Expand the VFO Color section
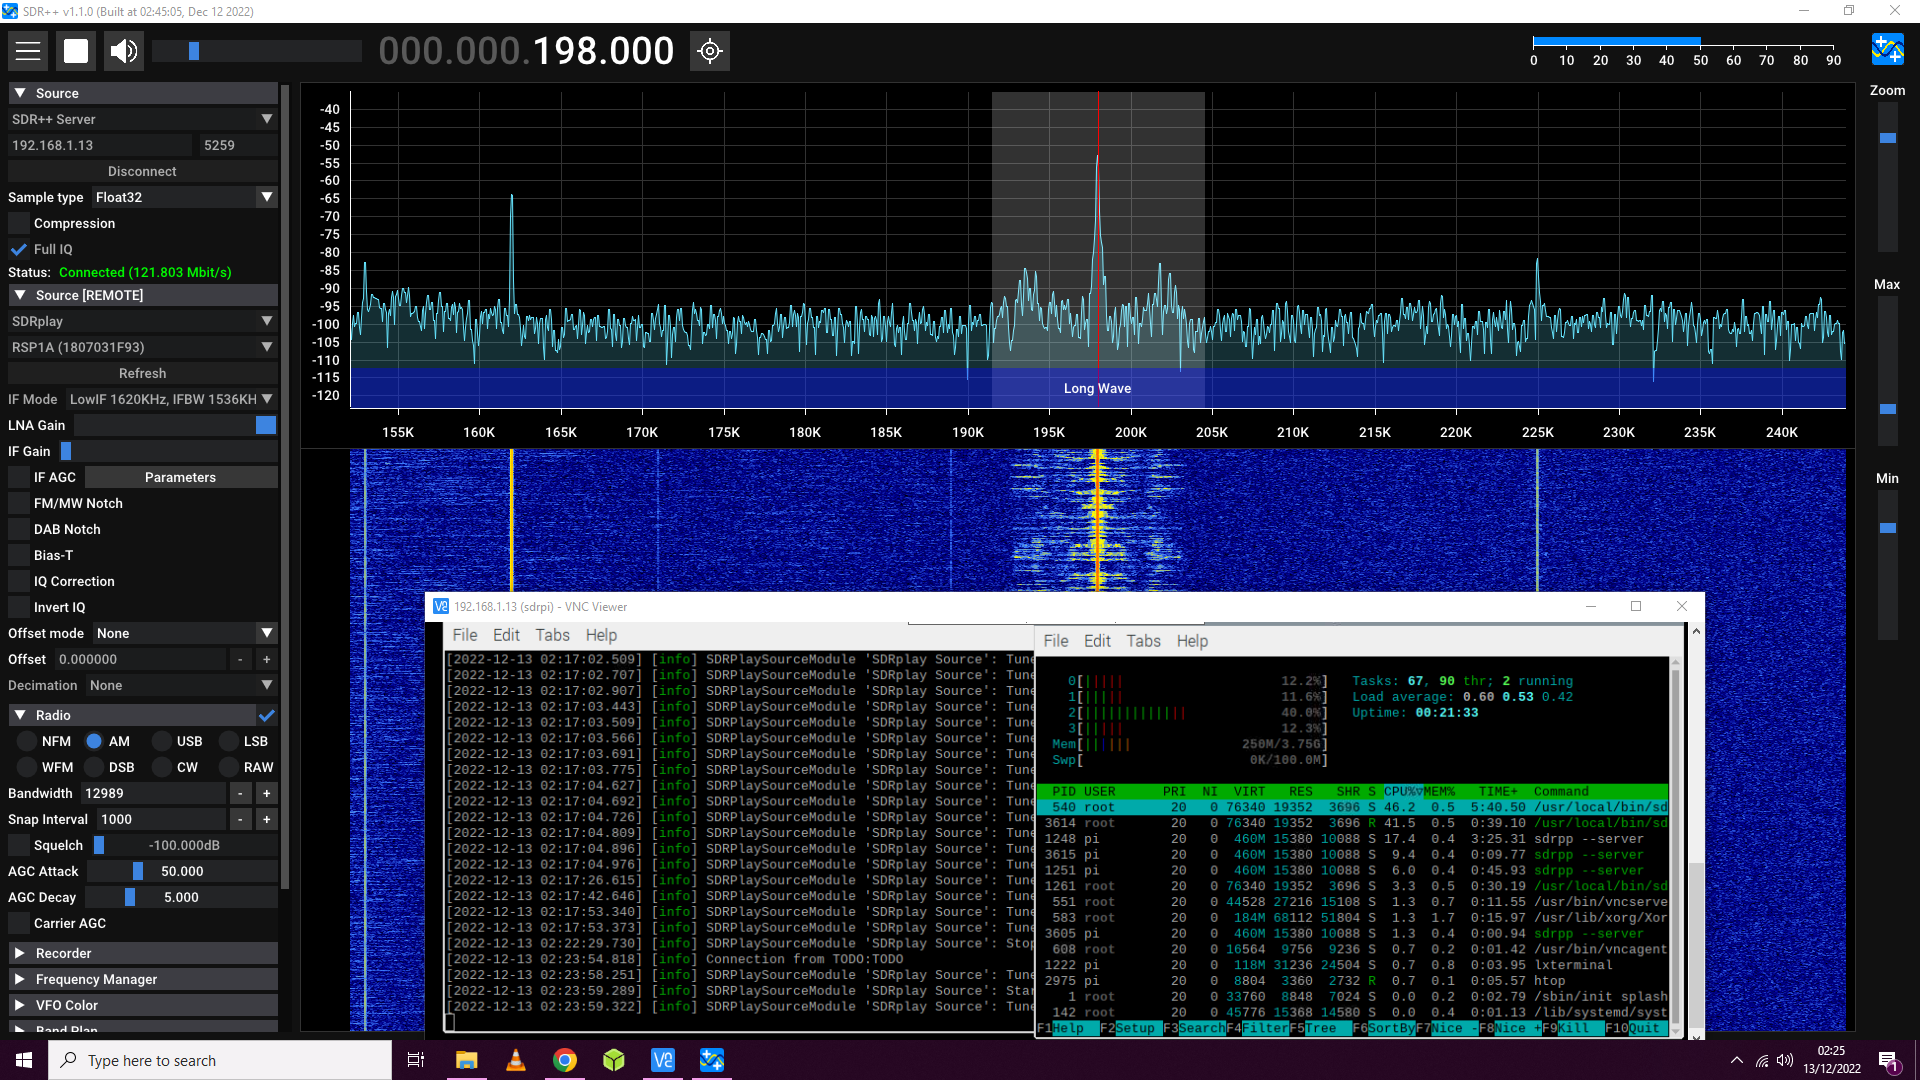Viewport: 1920px width, 1080px height. (x=143, y=1005)
